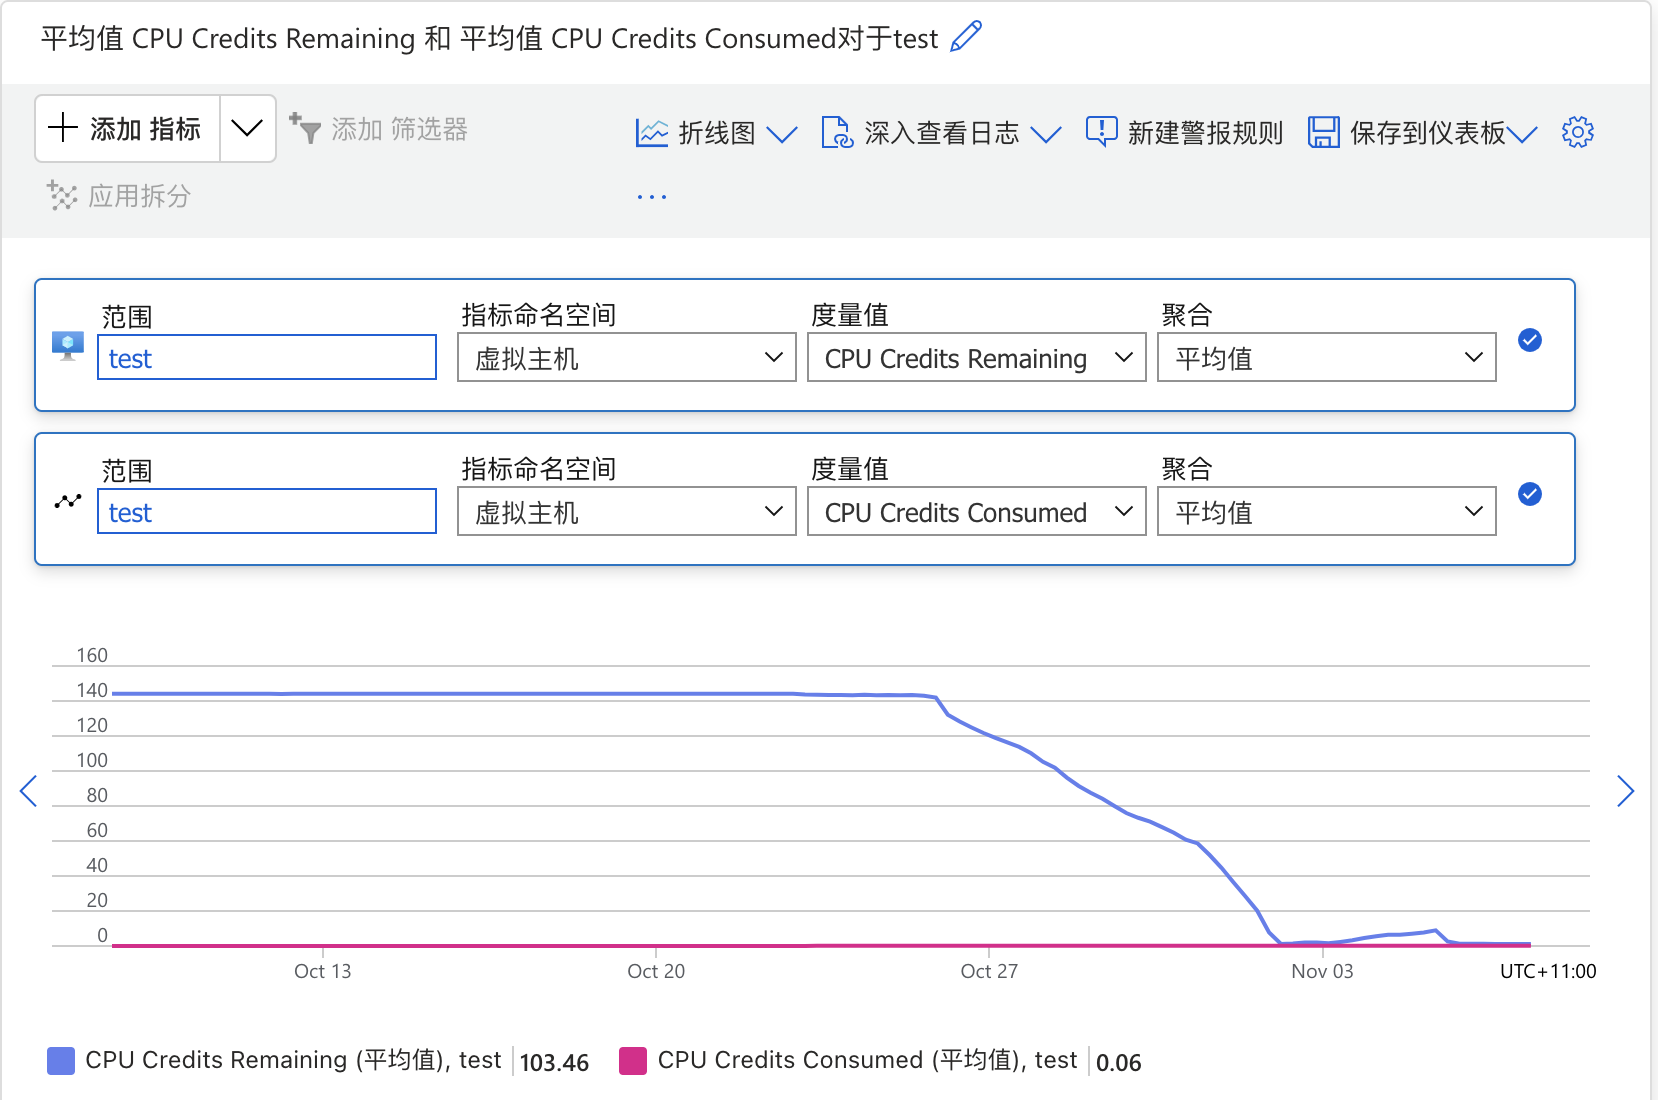
Task: Click the monitor icon beside the first metric scope
Action: (x=66, y=345)
